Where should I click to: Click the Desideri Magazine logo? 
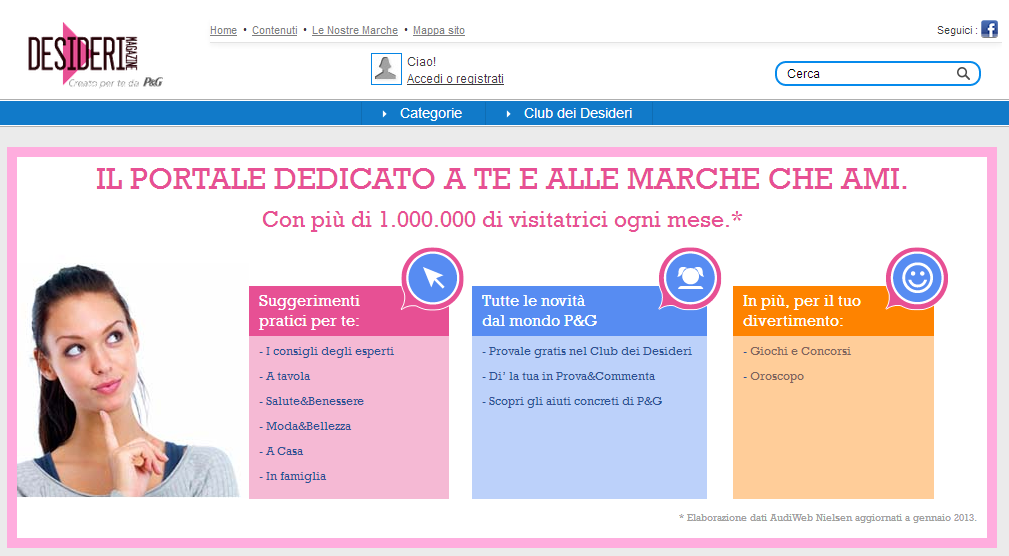(95, 55)
